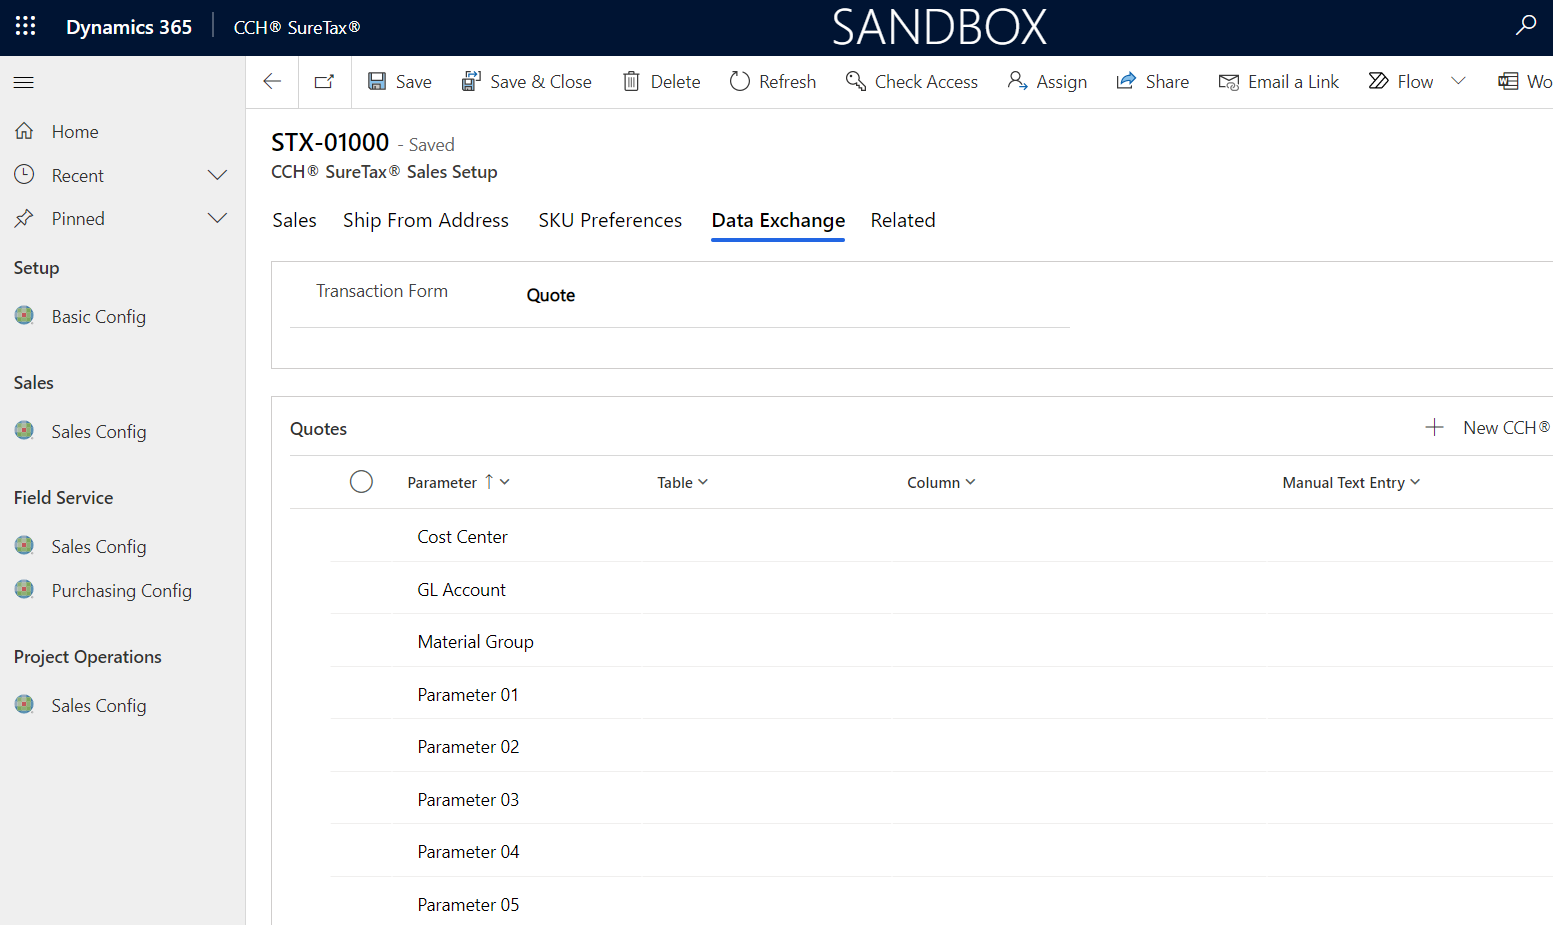This screenshot has height=925, width=1553.
Task: Click the plus icon for New CCH record
Action: click(x=1434, y=428)
